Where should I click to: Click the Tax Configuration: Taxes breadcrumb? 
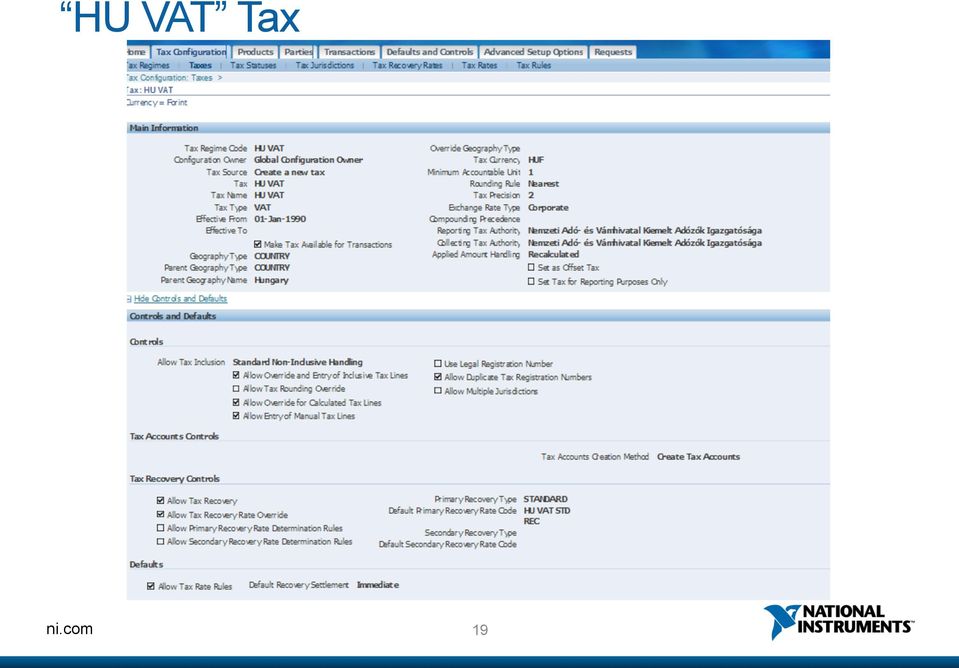169,78
